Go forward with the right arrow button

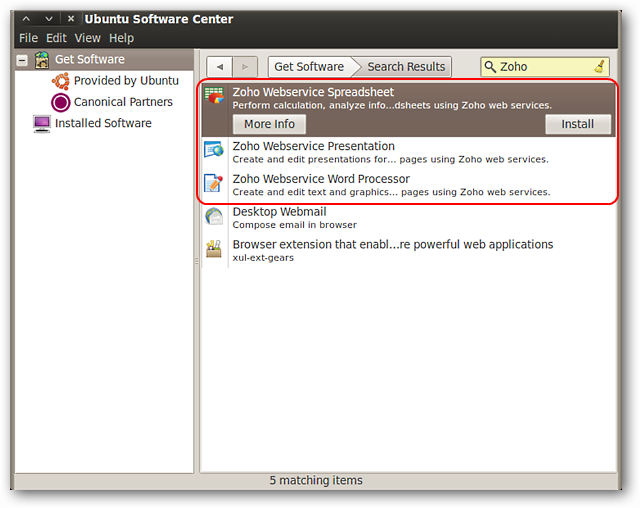coord(245,67)
